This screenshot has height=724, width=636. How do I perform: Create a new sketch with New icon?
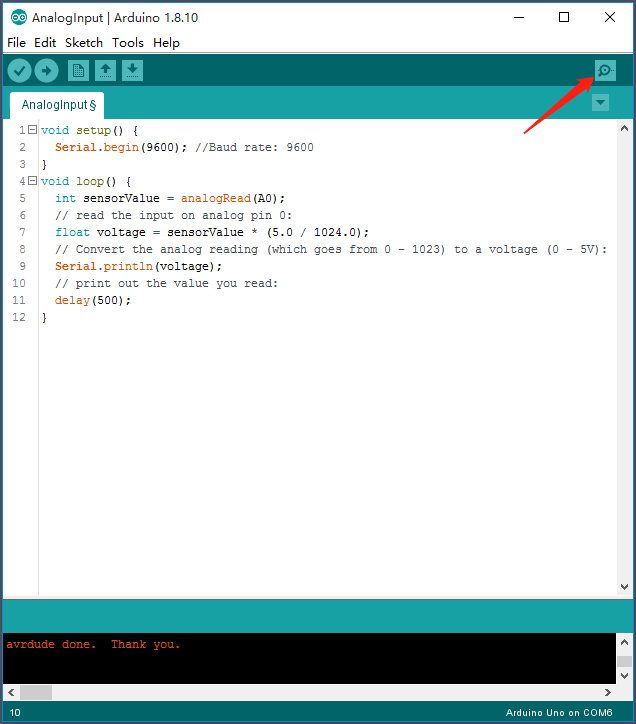(x=78, y=71)
